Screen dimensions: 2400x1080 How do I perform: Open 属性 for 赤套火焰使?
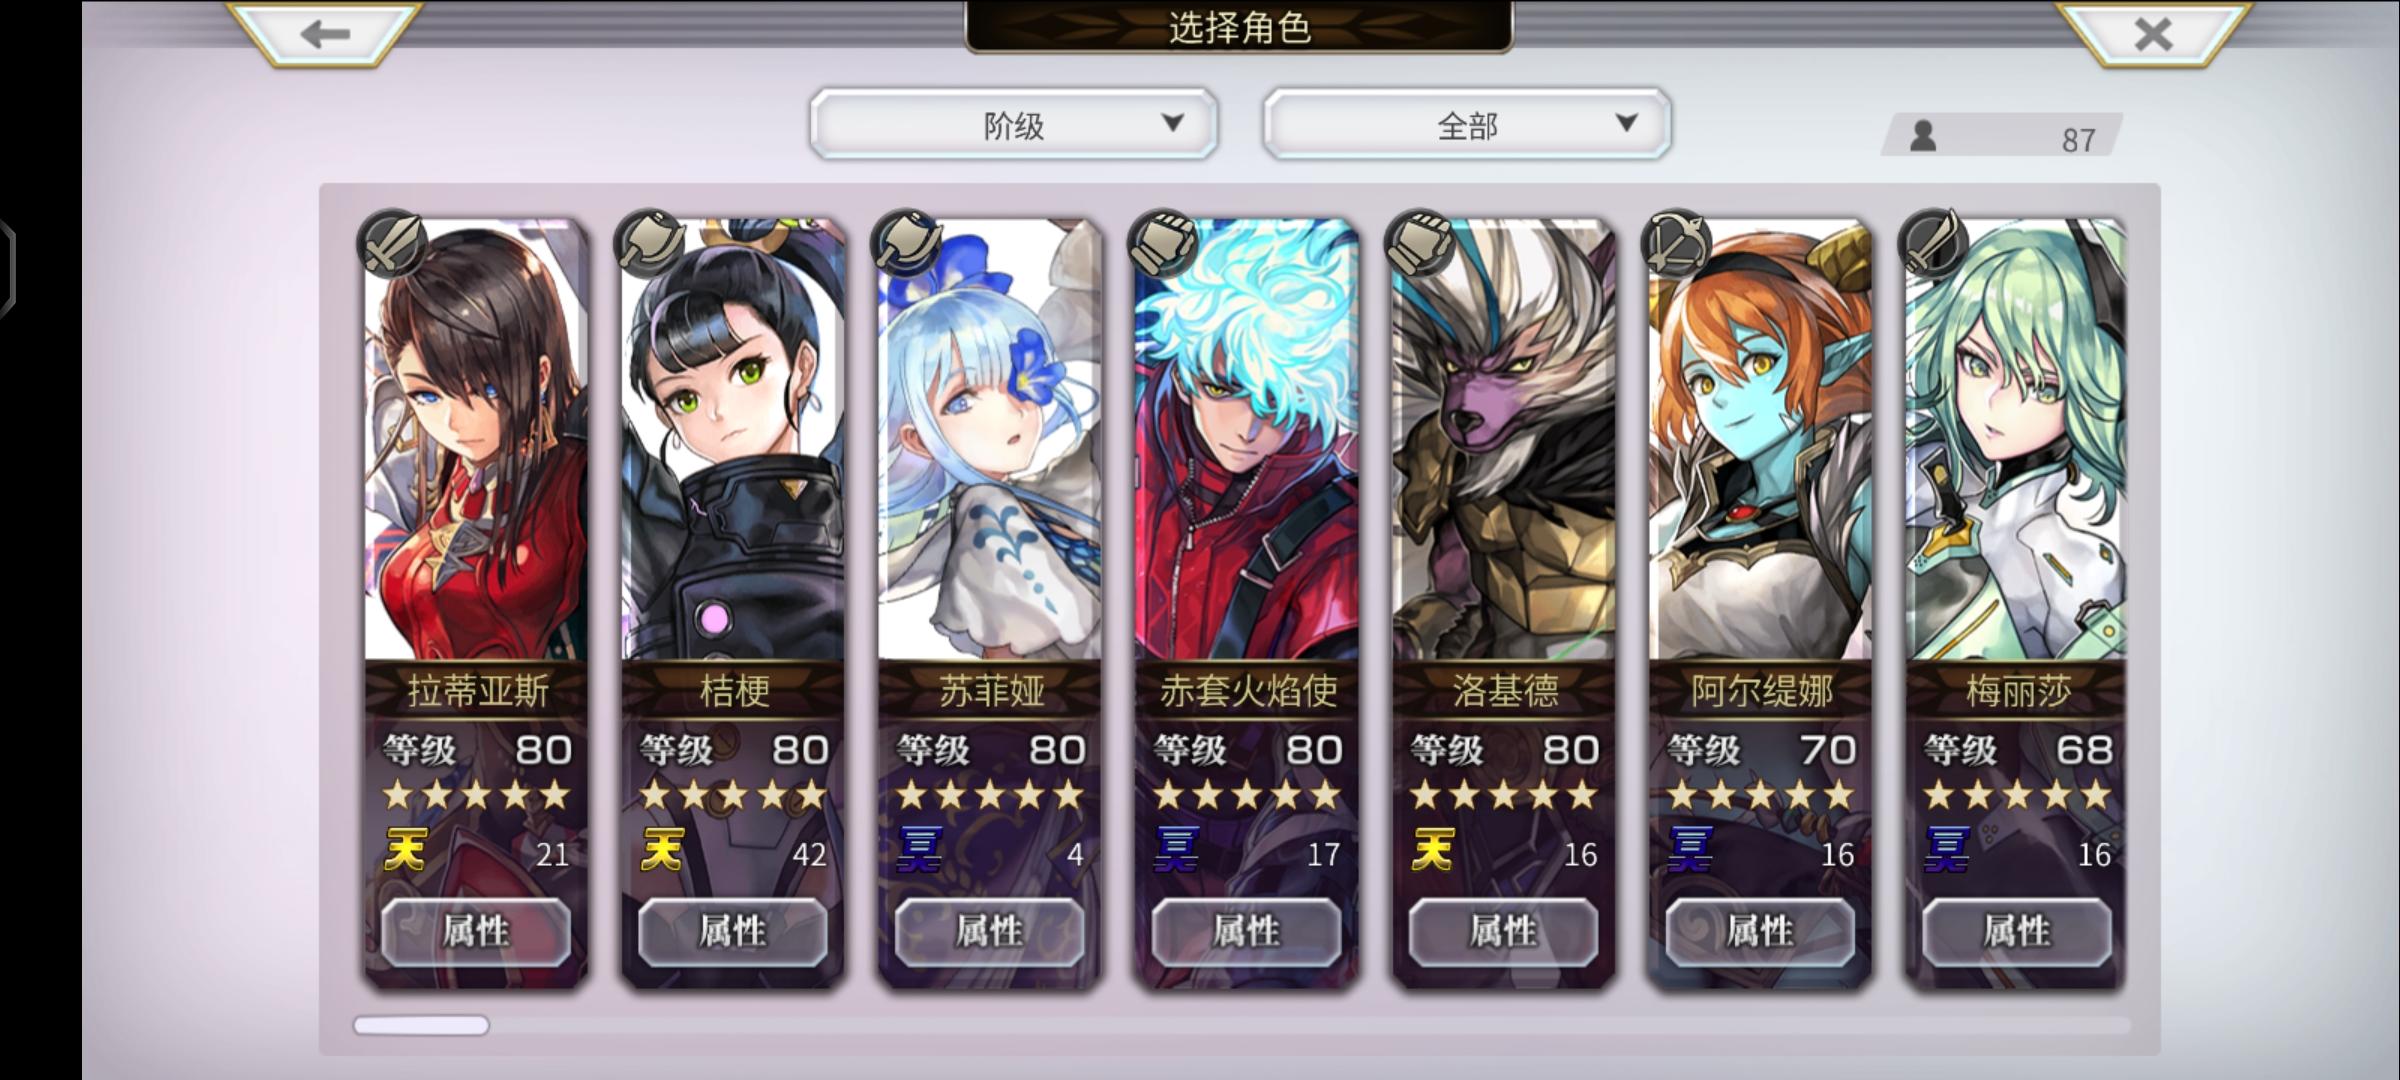(x=1246, y=932)
